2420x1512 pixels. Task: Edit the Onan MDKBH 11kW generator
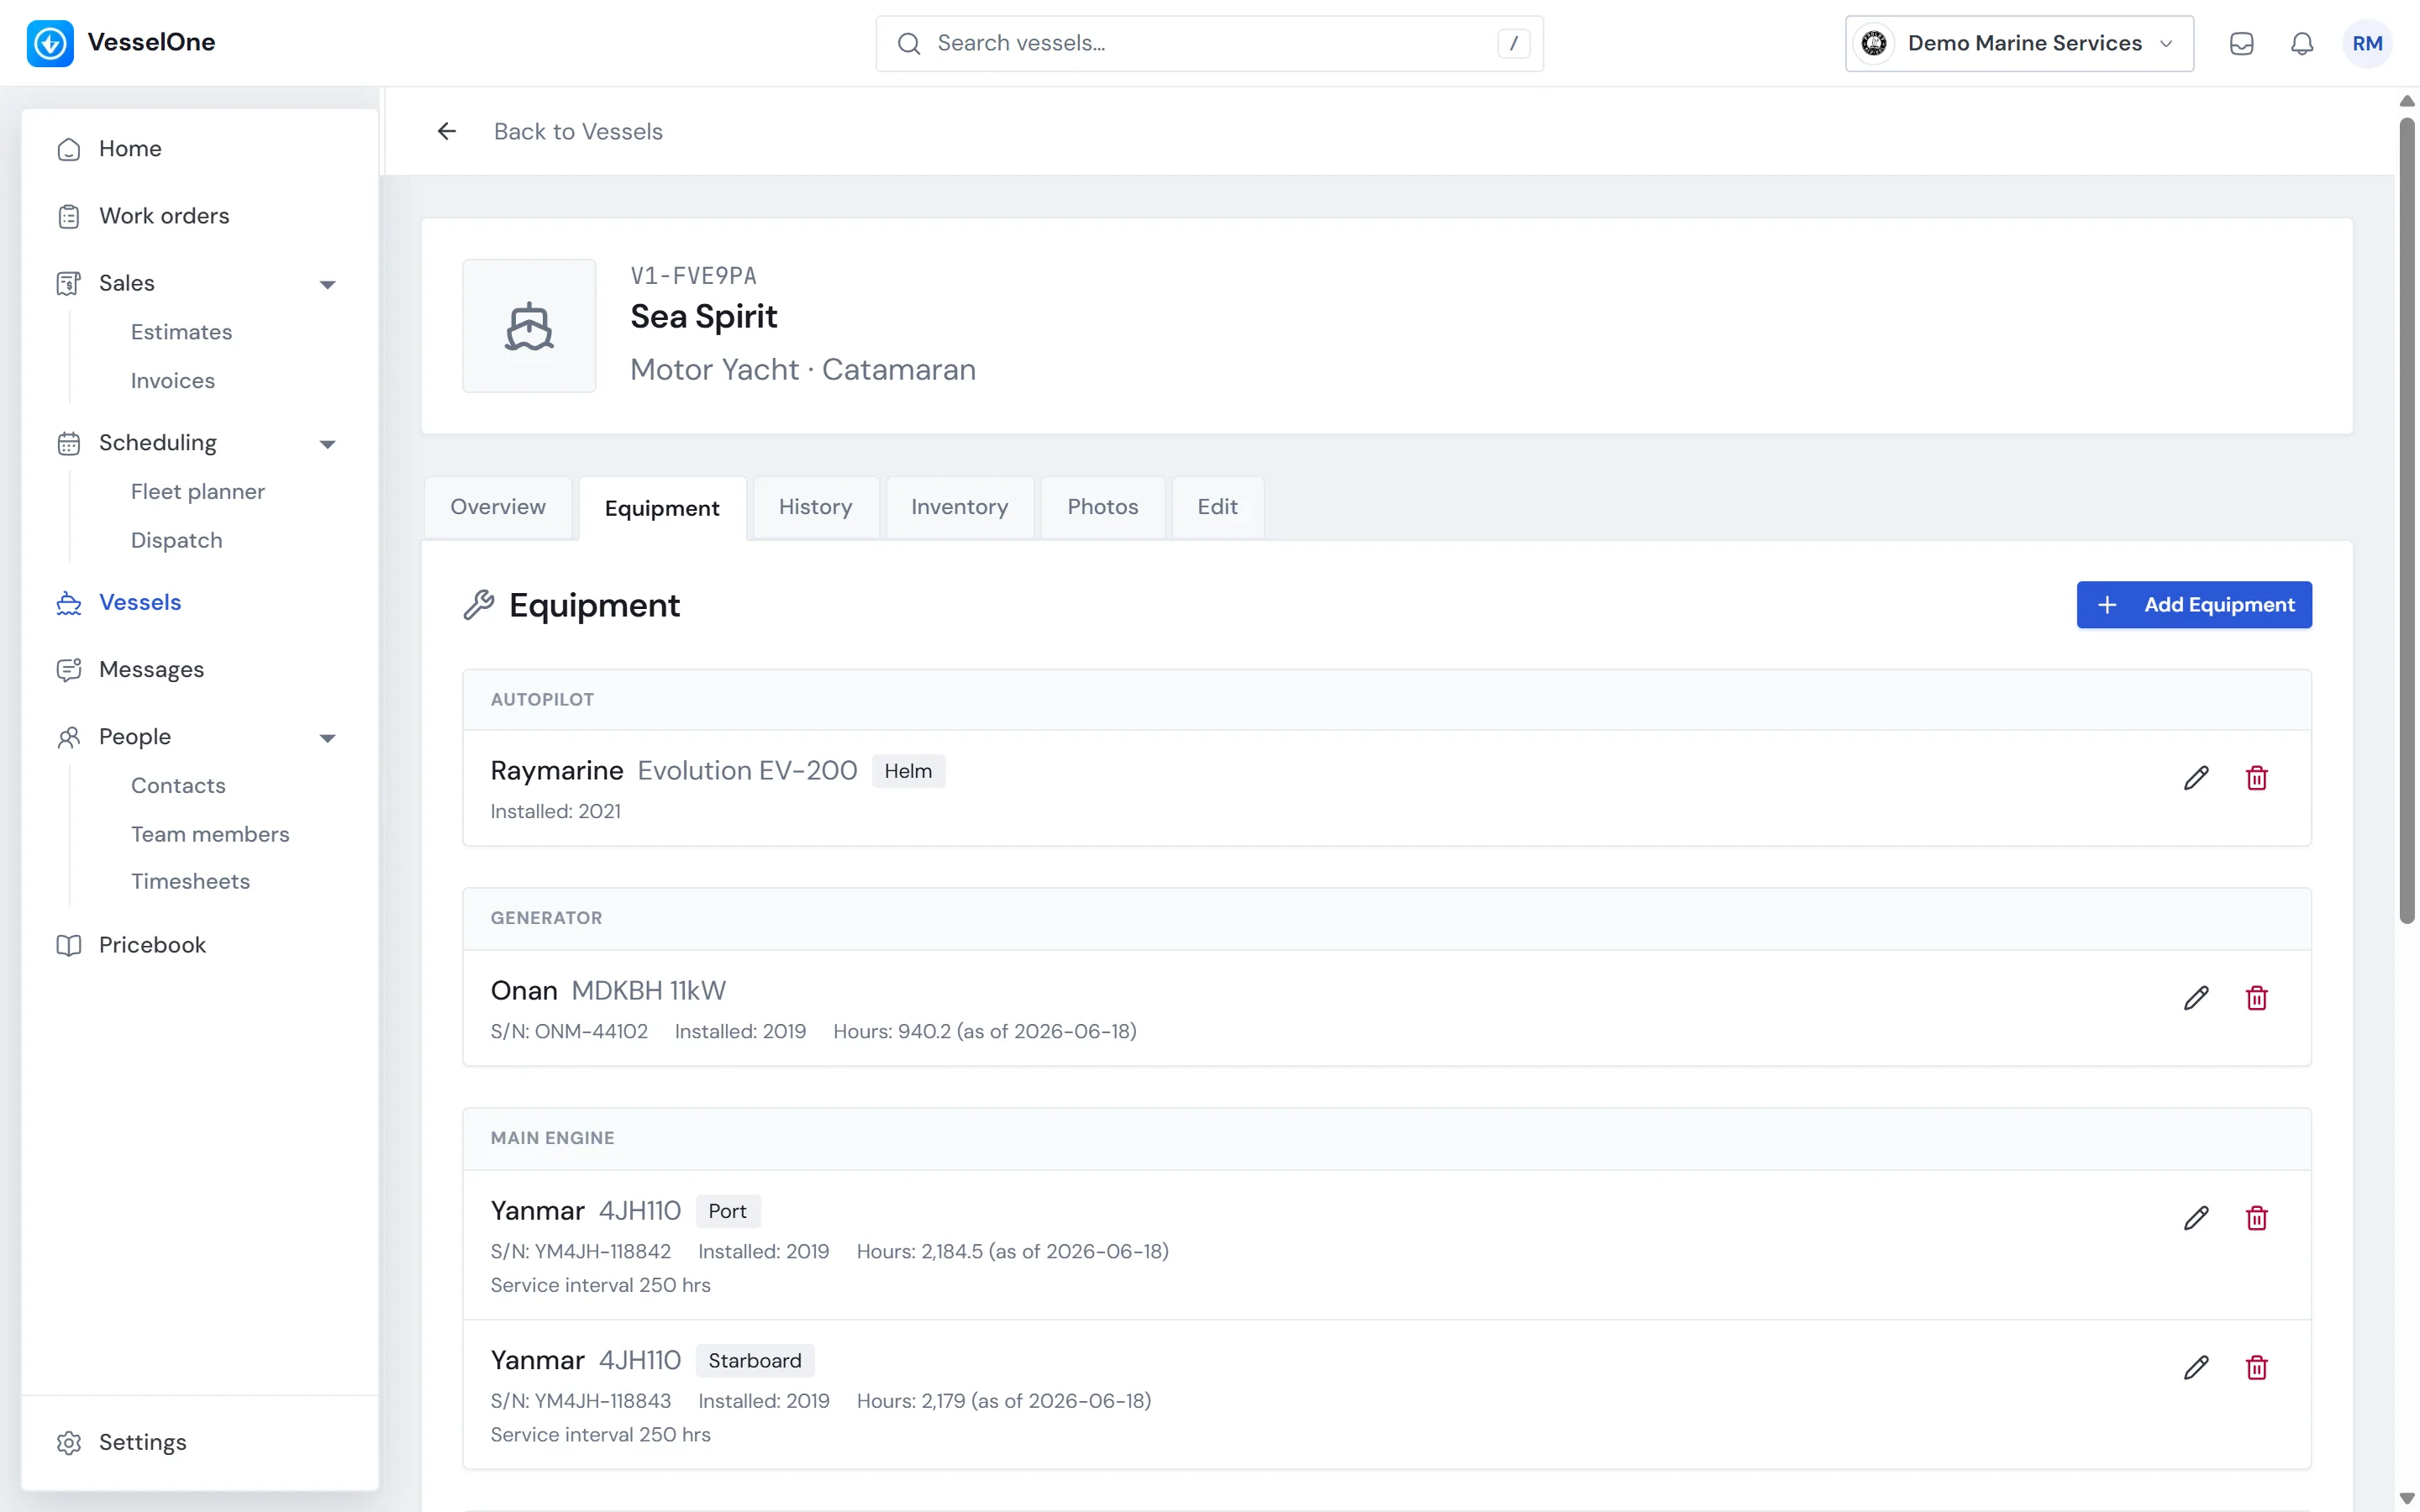point(2196,998)
